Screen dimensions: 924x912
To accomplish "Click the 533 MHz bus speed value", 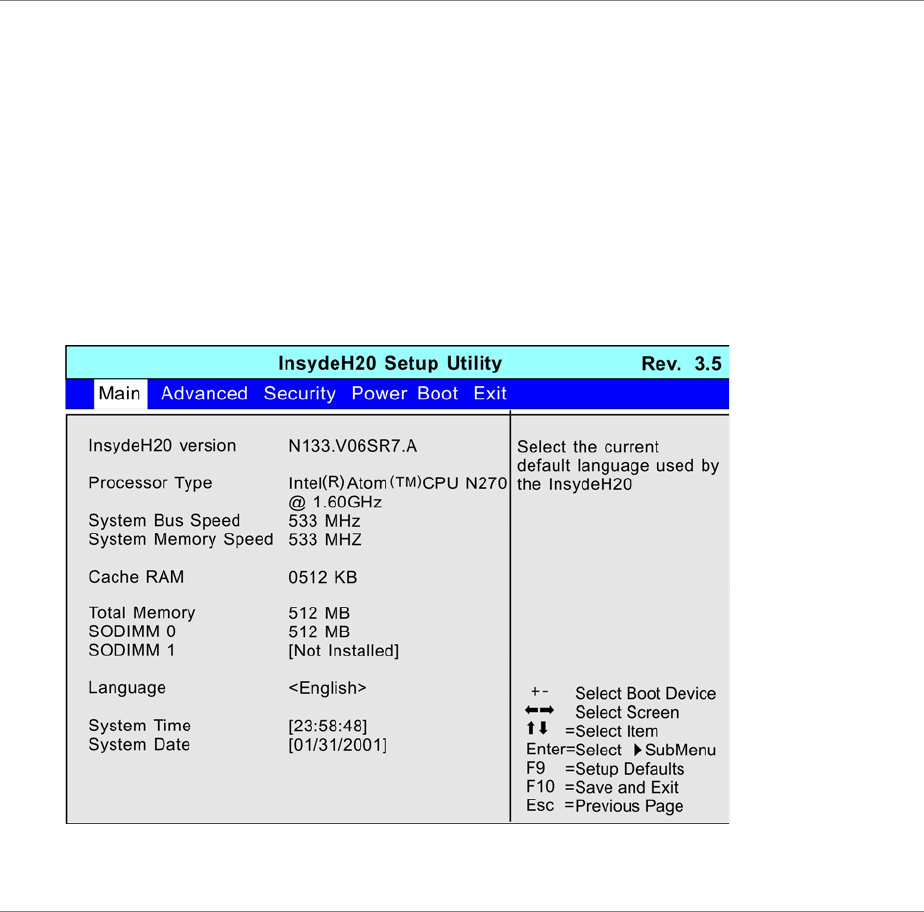I will (x=324, y=521).
